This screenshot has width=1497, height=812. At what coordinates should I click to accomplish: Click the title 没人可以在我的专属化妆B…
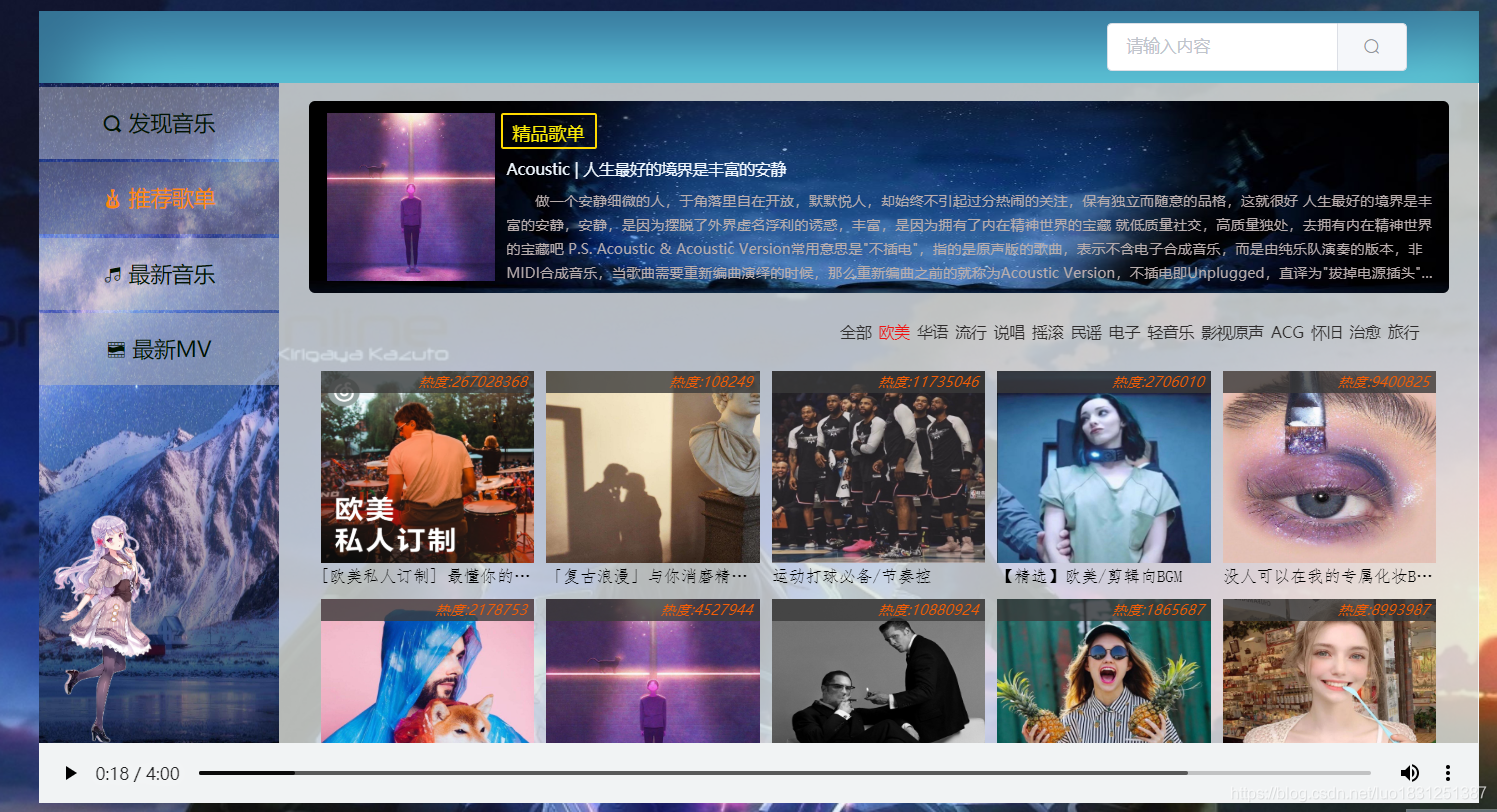pos(1328,577)
